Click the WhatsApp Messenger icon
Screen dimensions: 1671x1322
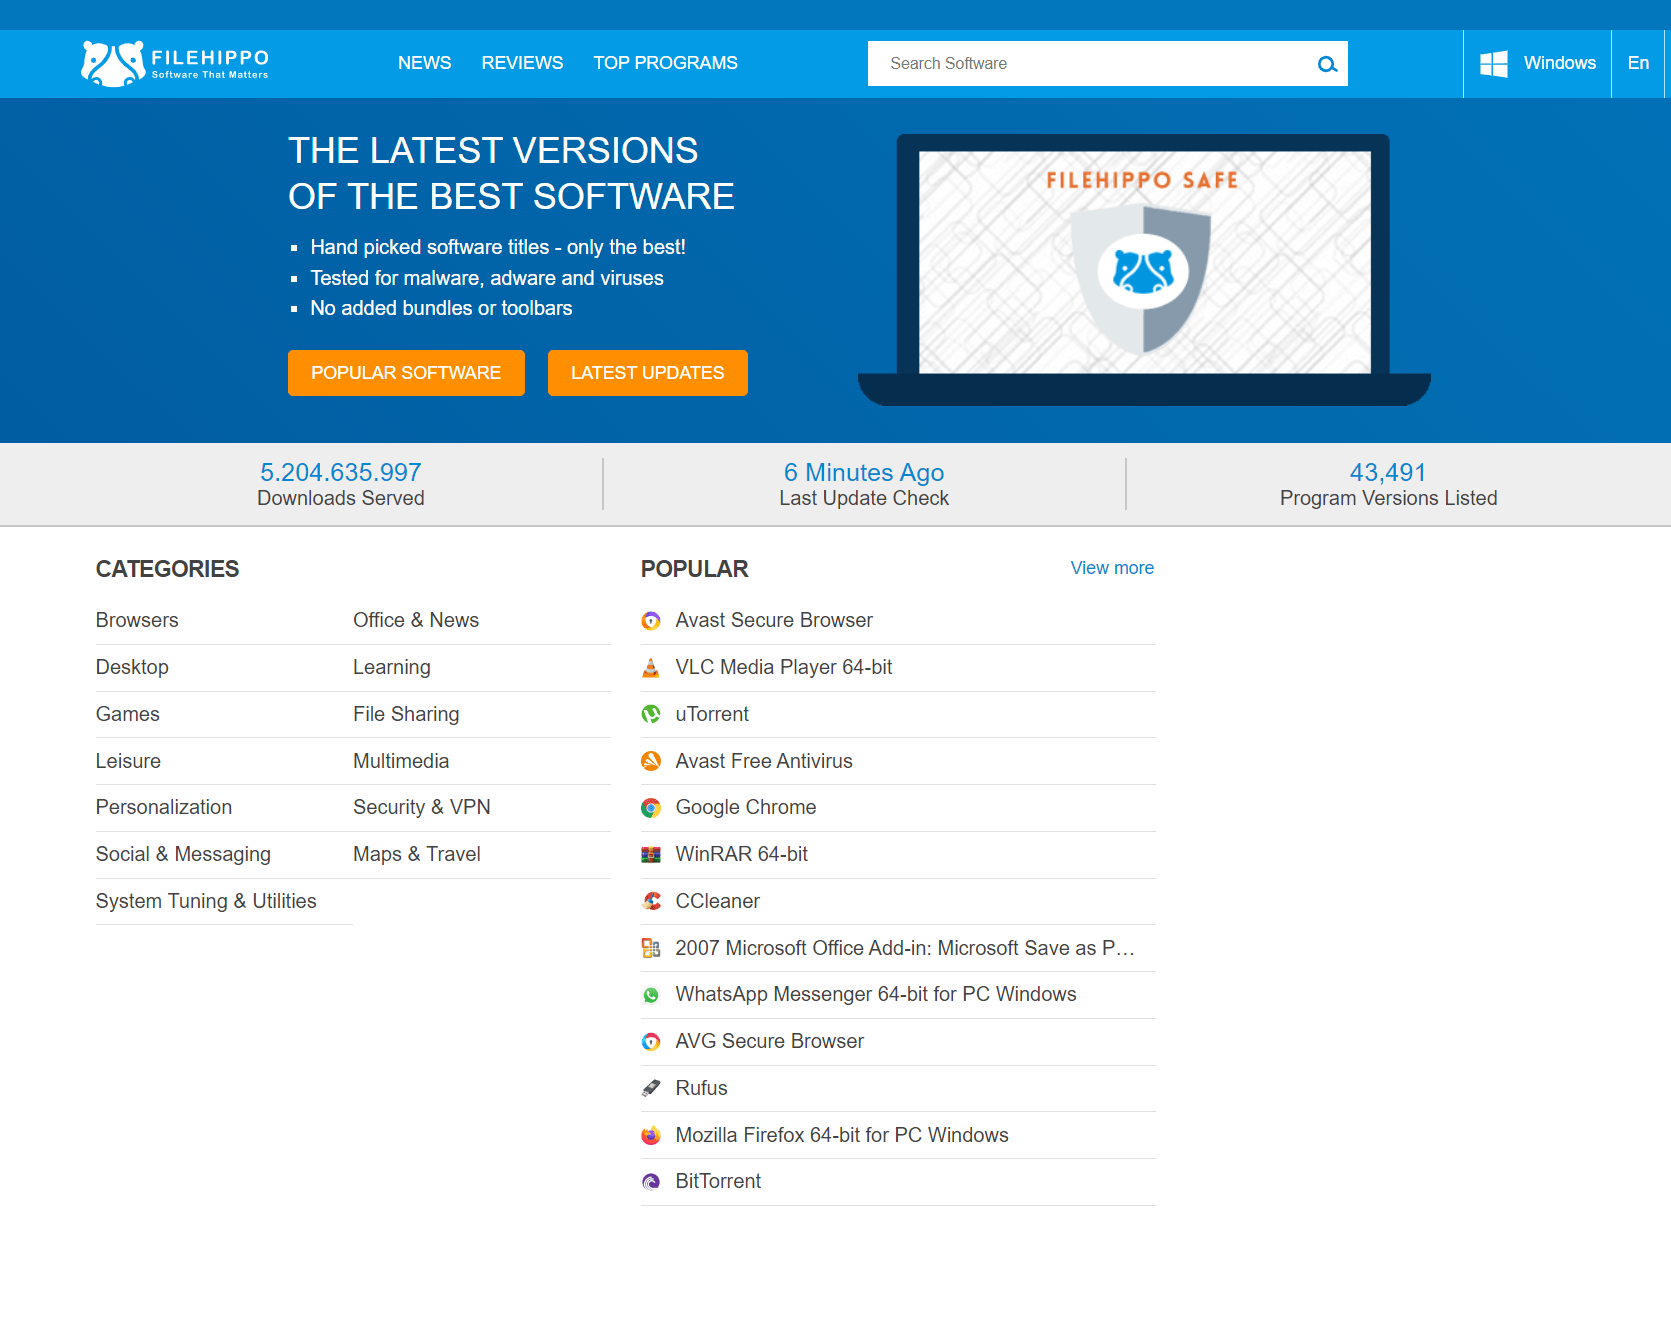click(x=651, y=995)
